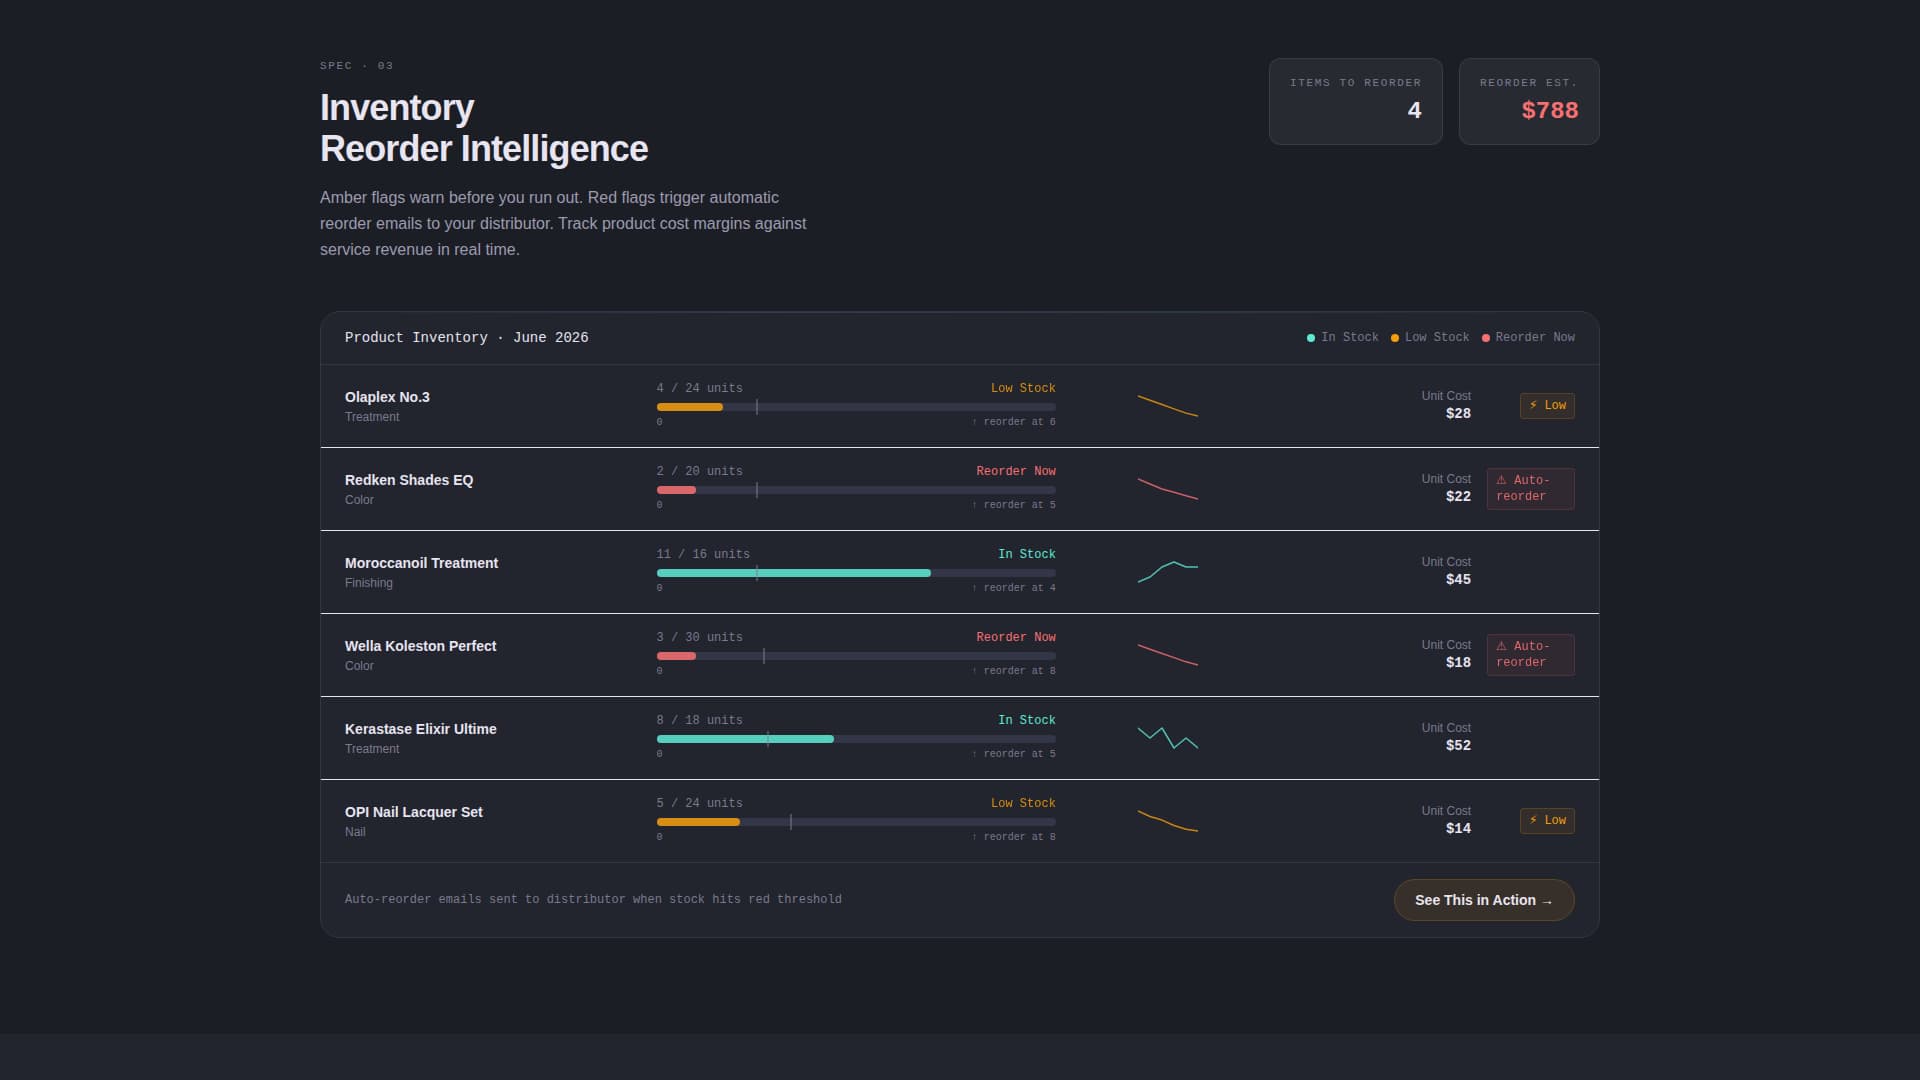Click 'reorder at 8' under Wella Koleston Perfect

click(1014, 671)
